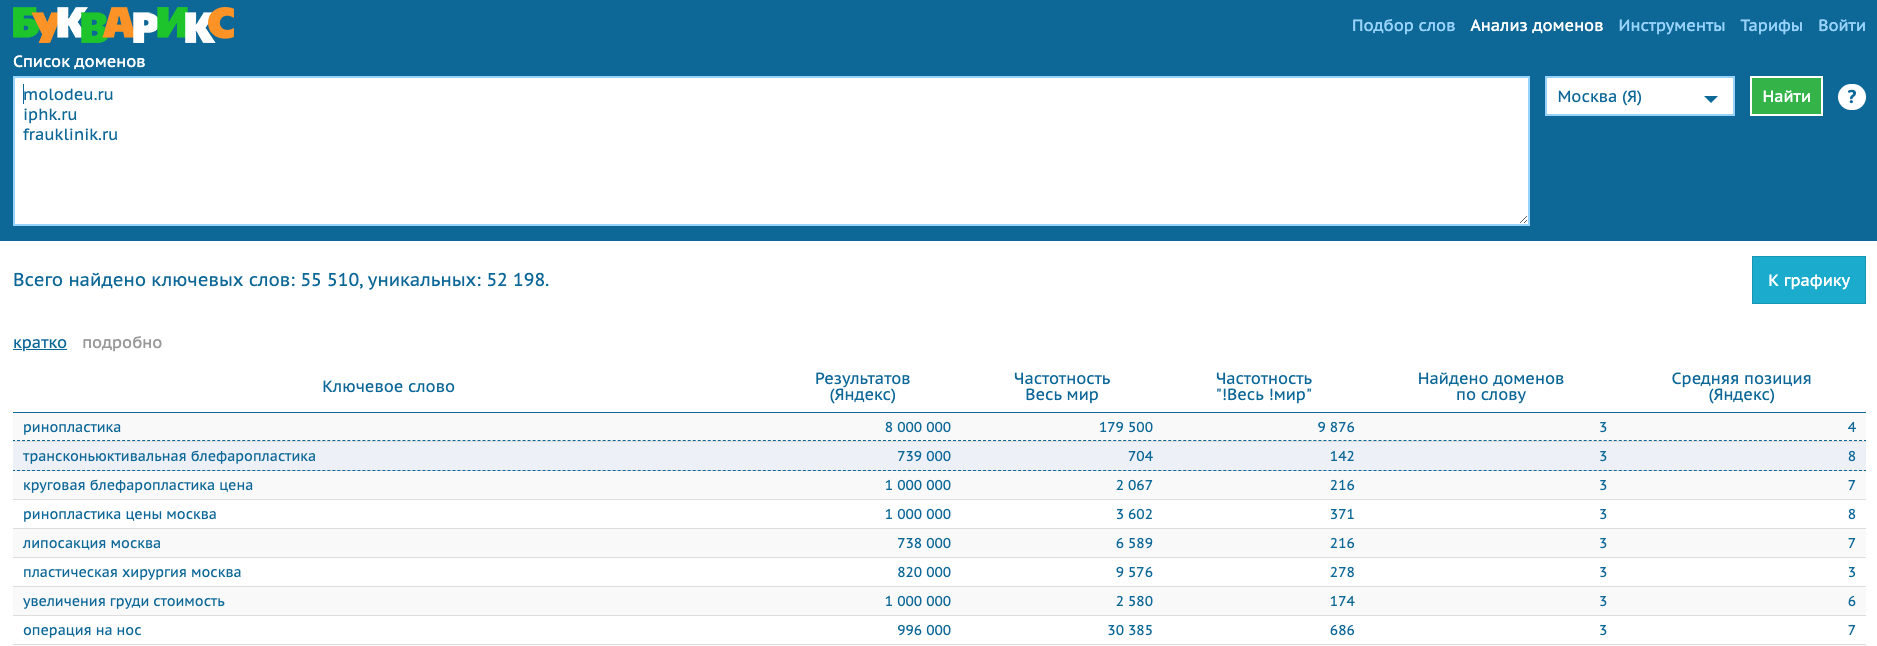The image size is (1877, 646).
Task: Open Инструменты menu item
Action: point(1671,26)
